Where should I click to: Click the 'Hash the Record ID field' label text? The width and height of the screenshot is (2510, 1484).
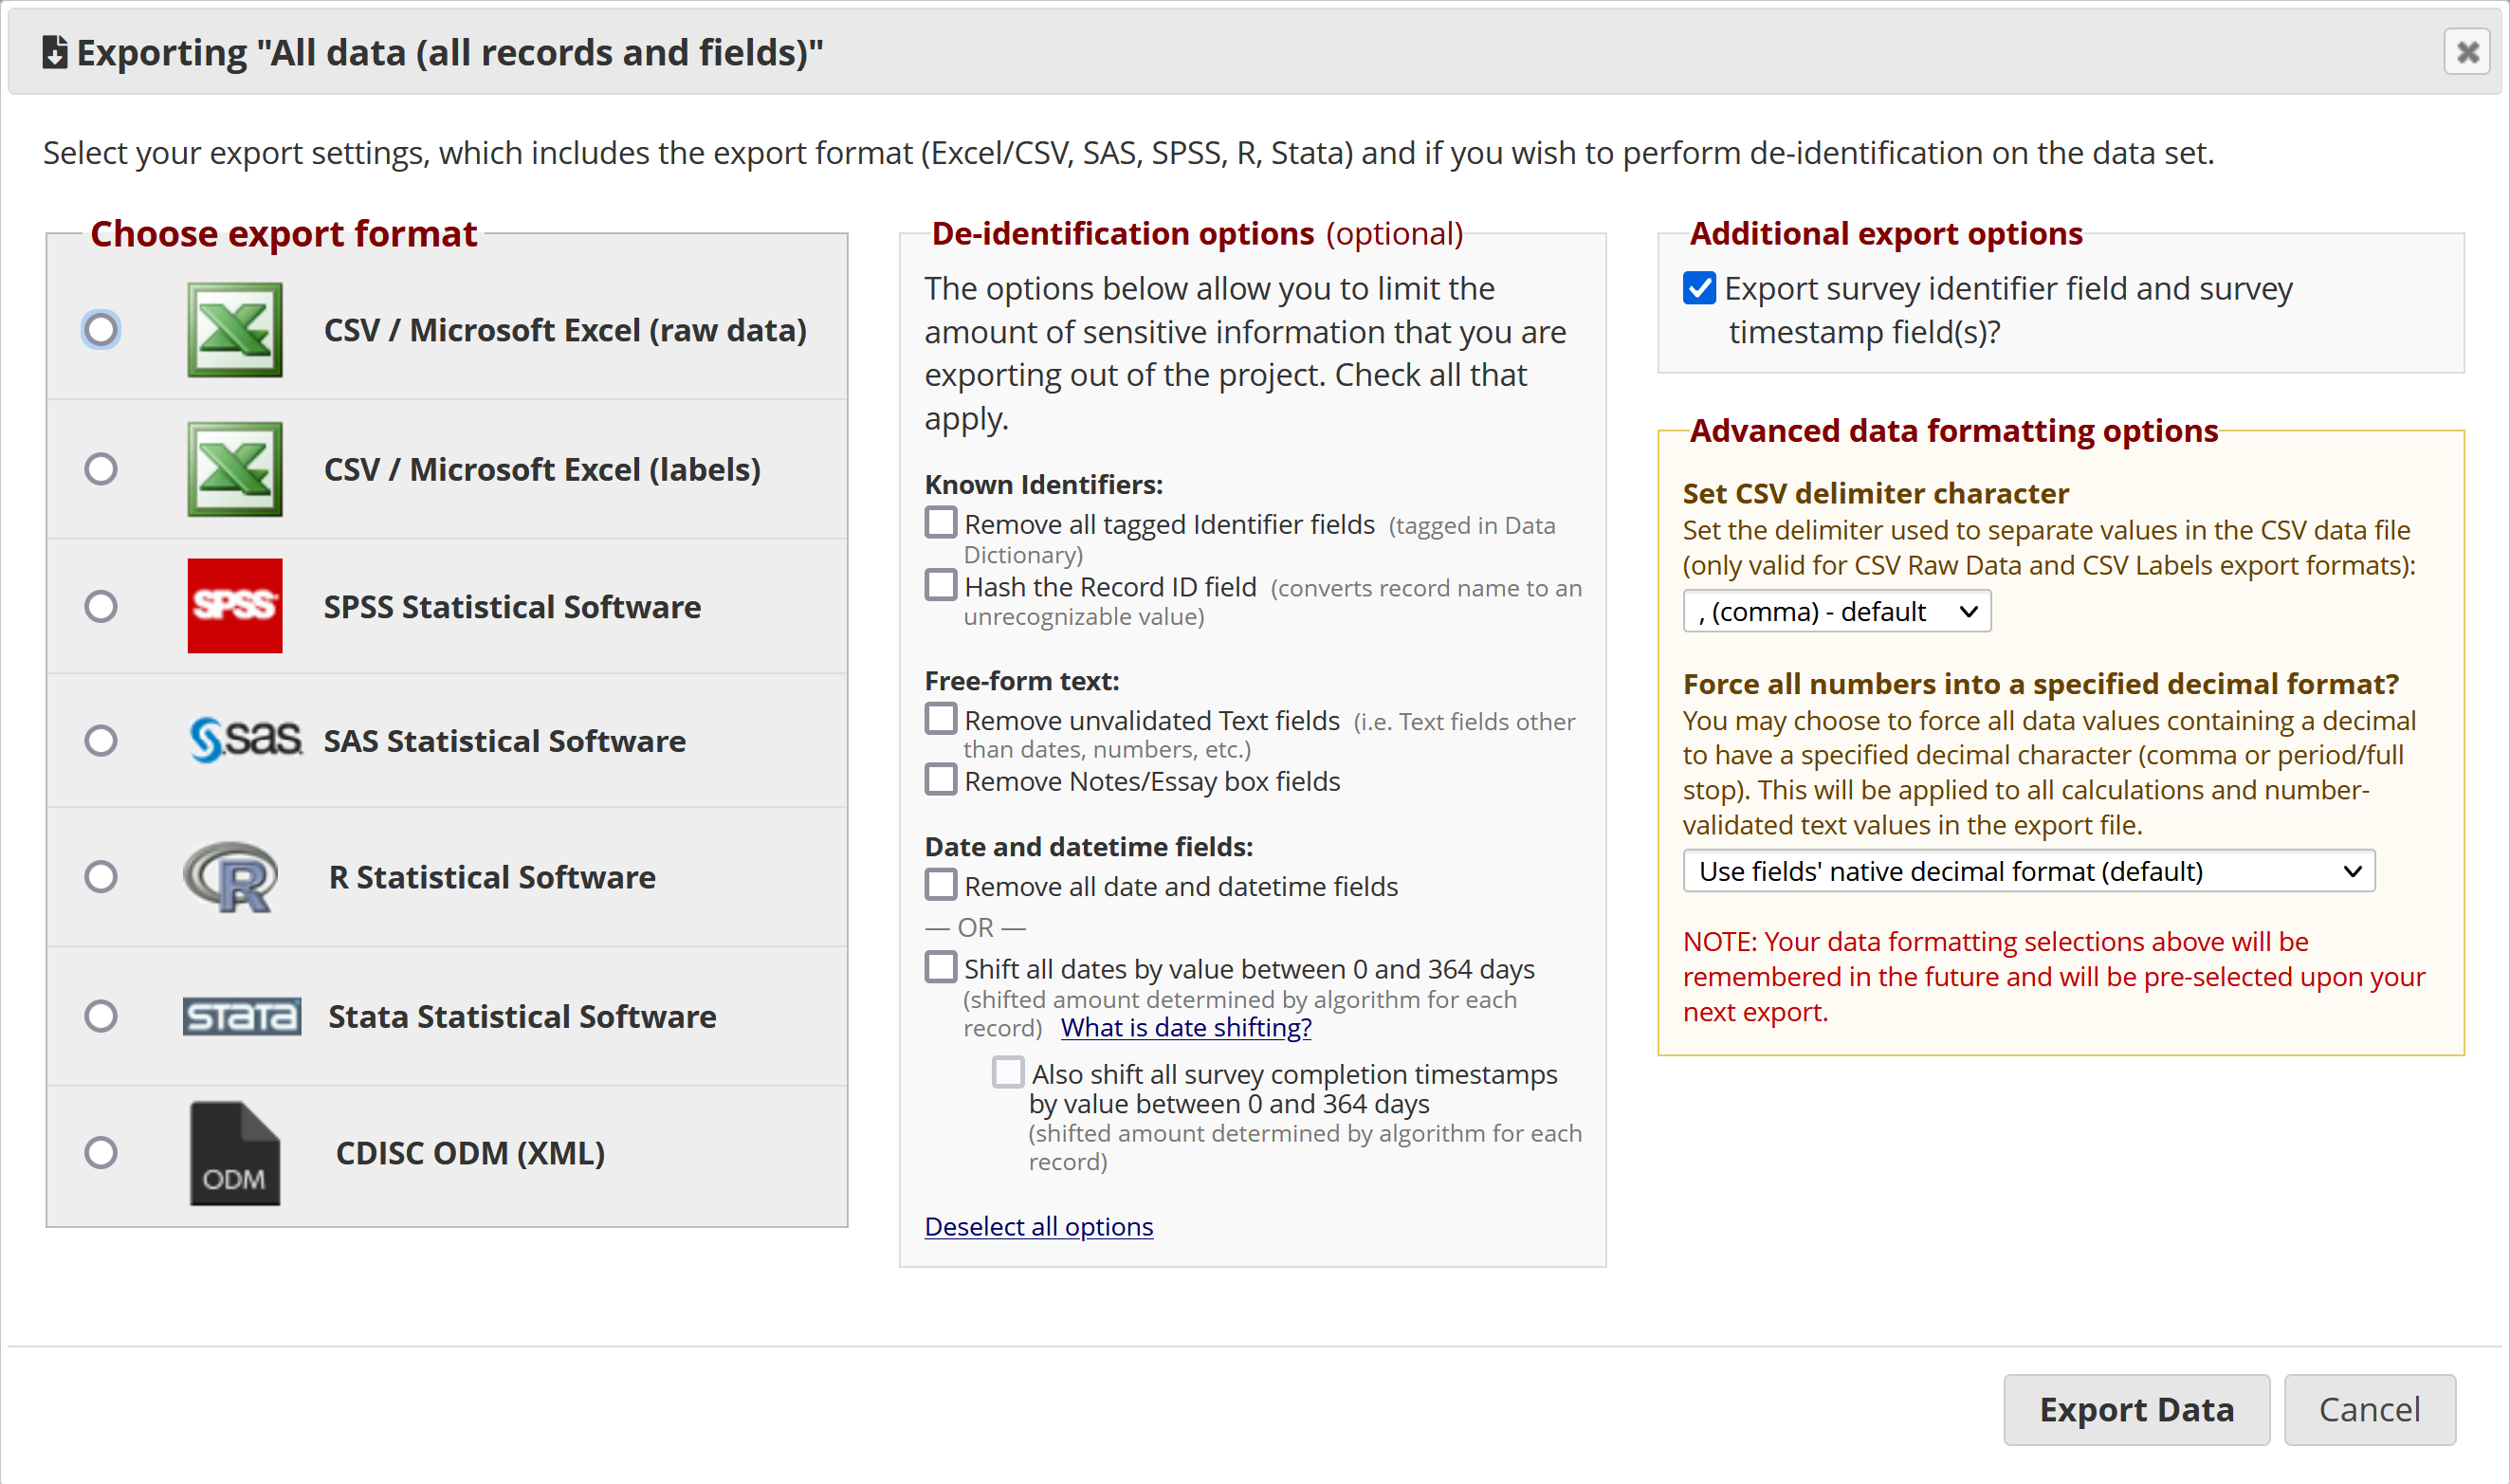tap(1110, 587)
